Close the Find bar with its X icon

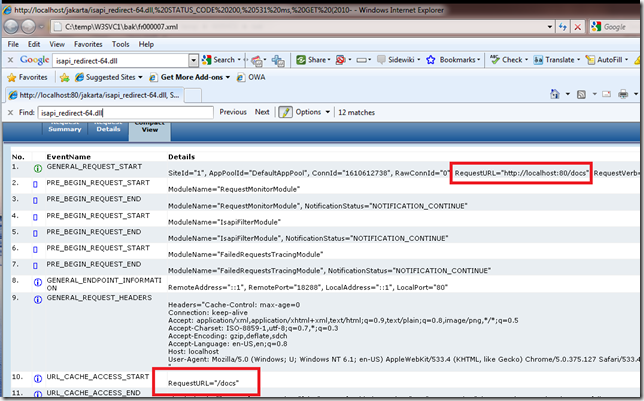pyautogui.click(x=11, y=112)
